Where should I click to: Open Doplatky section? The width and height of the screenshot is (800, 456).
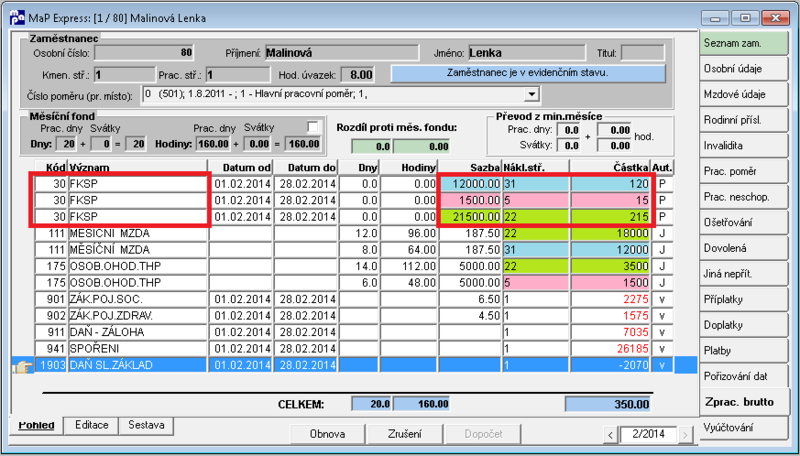click(x=744, y=325)
